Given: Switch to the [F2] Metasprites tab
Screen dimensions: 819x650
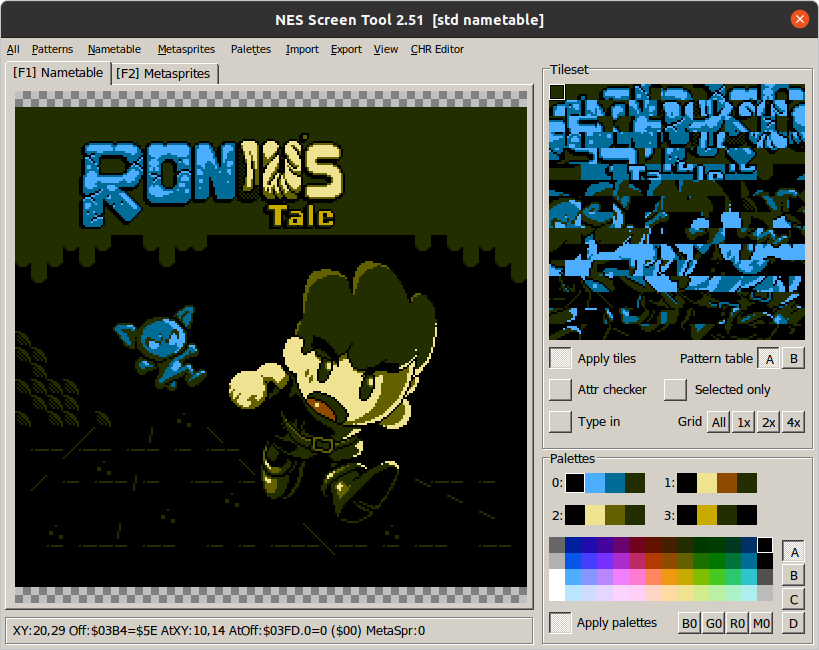Looking at the screenshot, I should tap(163, 74).
